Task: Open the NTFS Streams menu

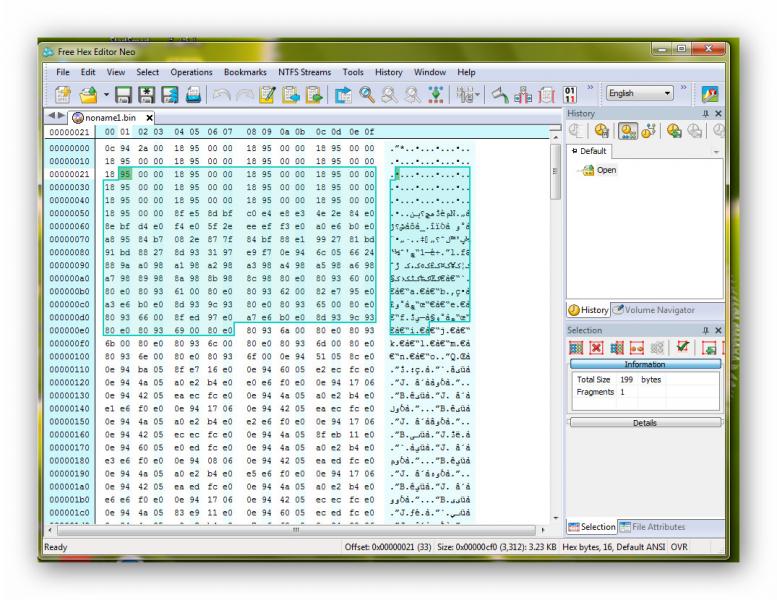Action: pyautogui.click(x=304, y=72)
